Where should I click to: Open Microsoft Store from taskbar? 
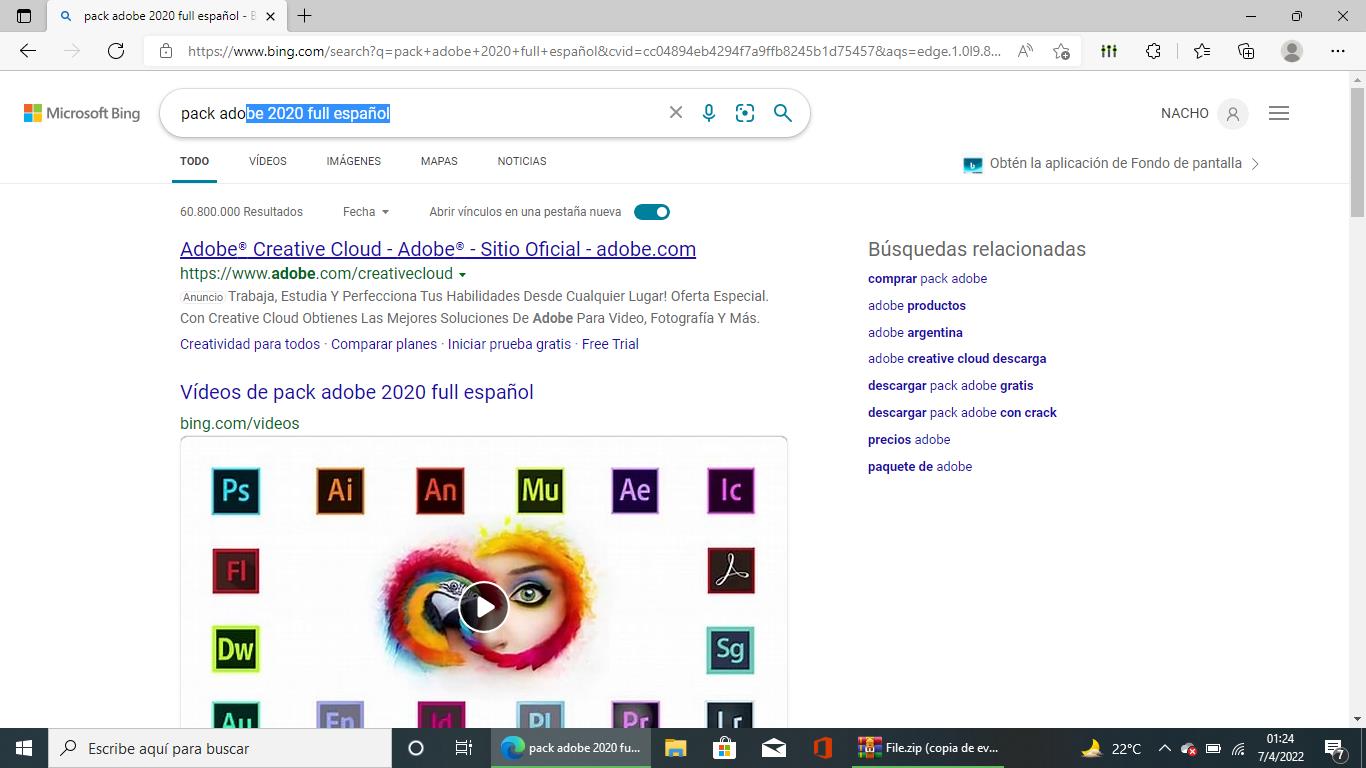(x=724, y=748)
